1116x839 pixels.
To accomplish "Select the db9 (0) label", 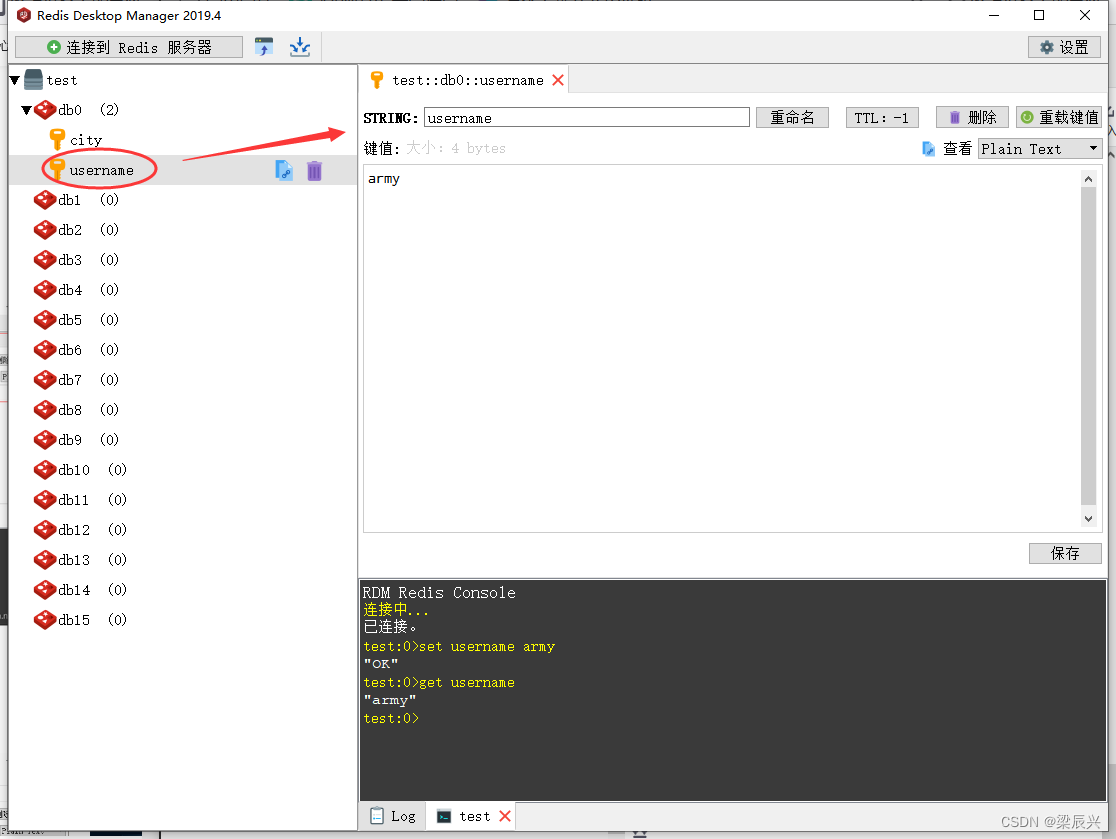I will pyautogui.click(x=88, y=440).
